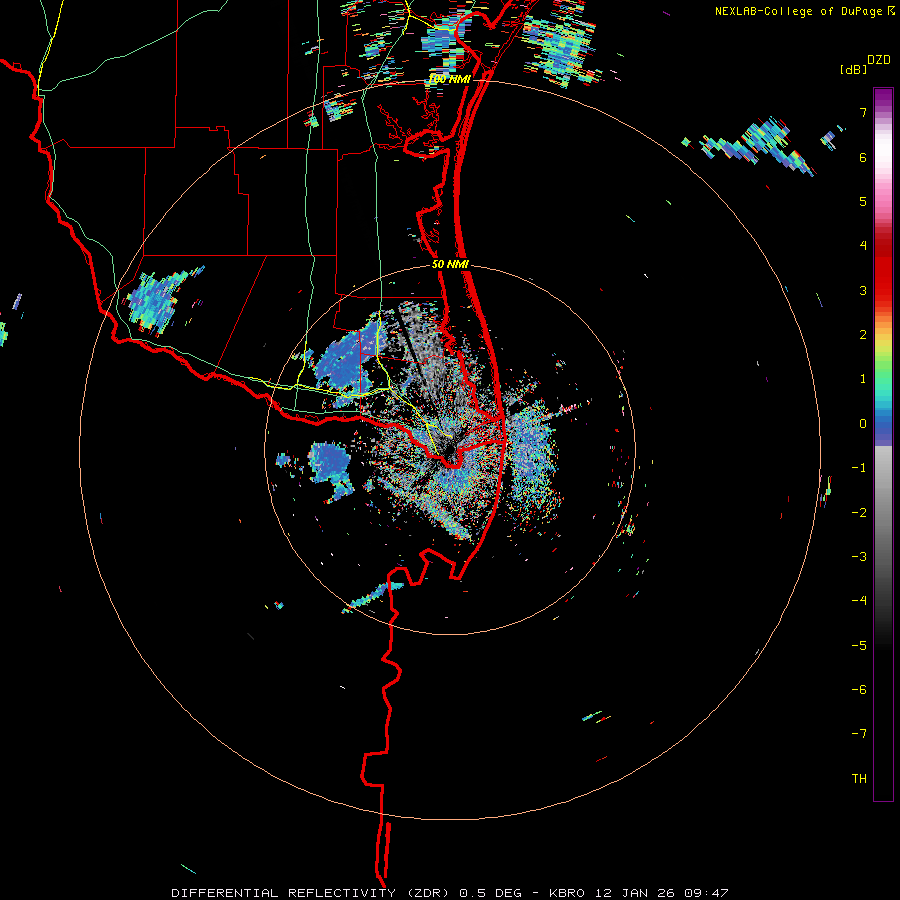Click the 50 NMI range ring label
900x900 pixels.
(x=450, y=265)
